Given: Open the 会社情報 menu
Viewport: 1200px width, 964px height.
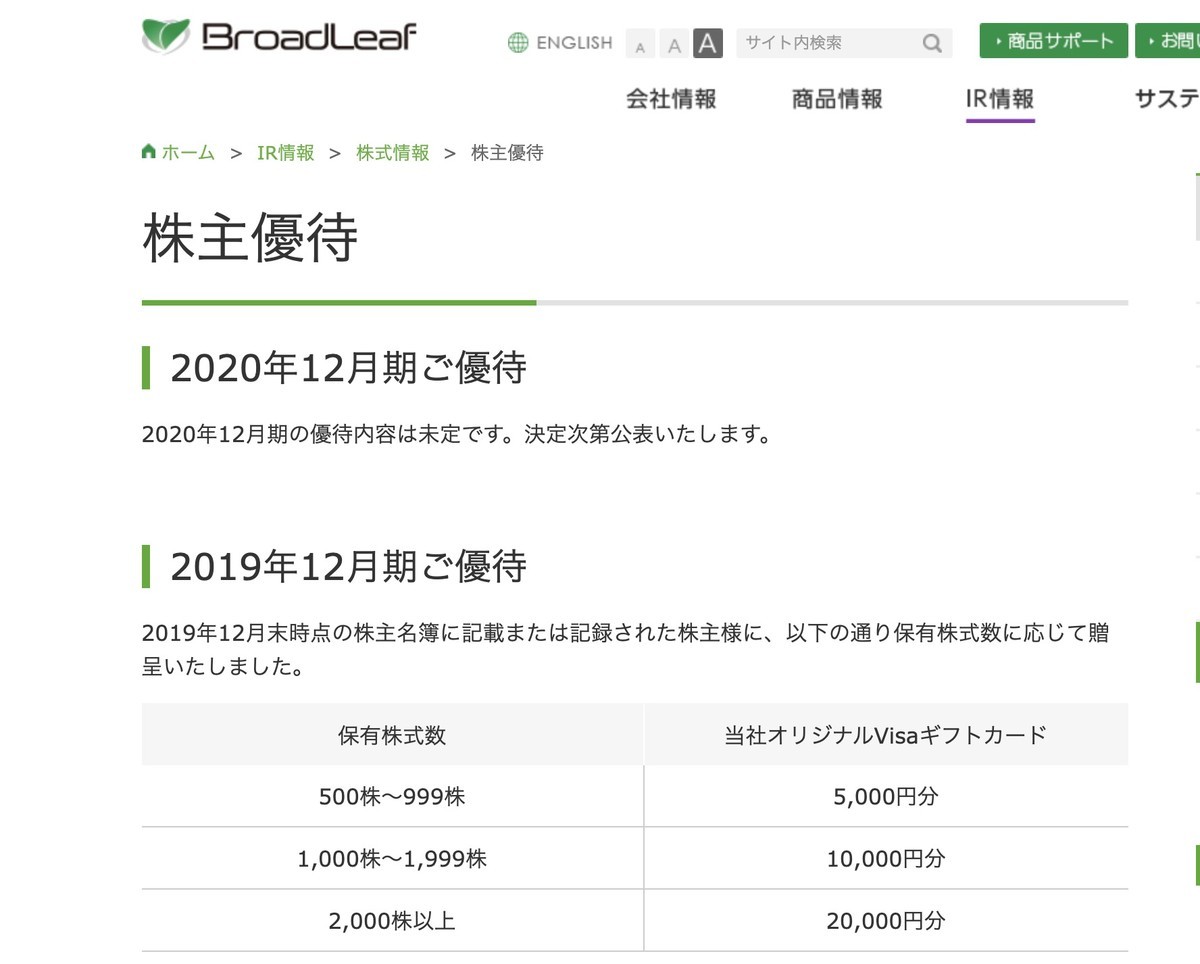Looking at the screenshot, I should pos(671,98).
